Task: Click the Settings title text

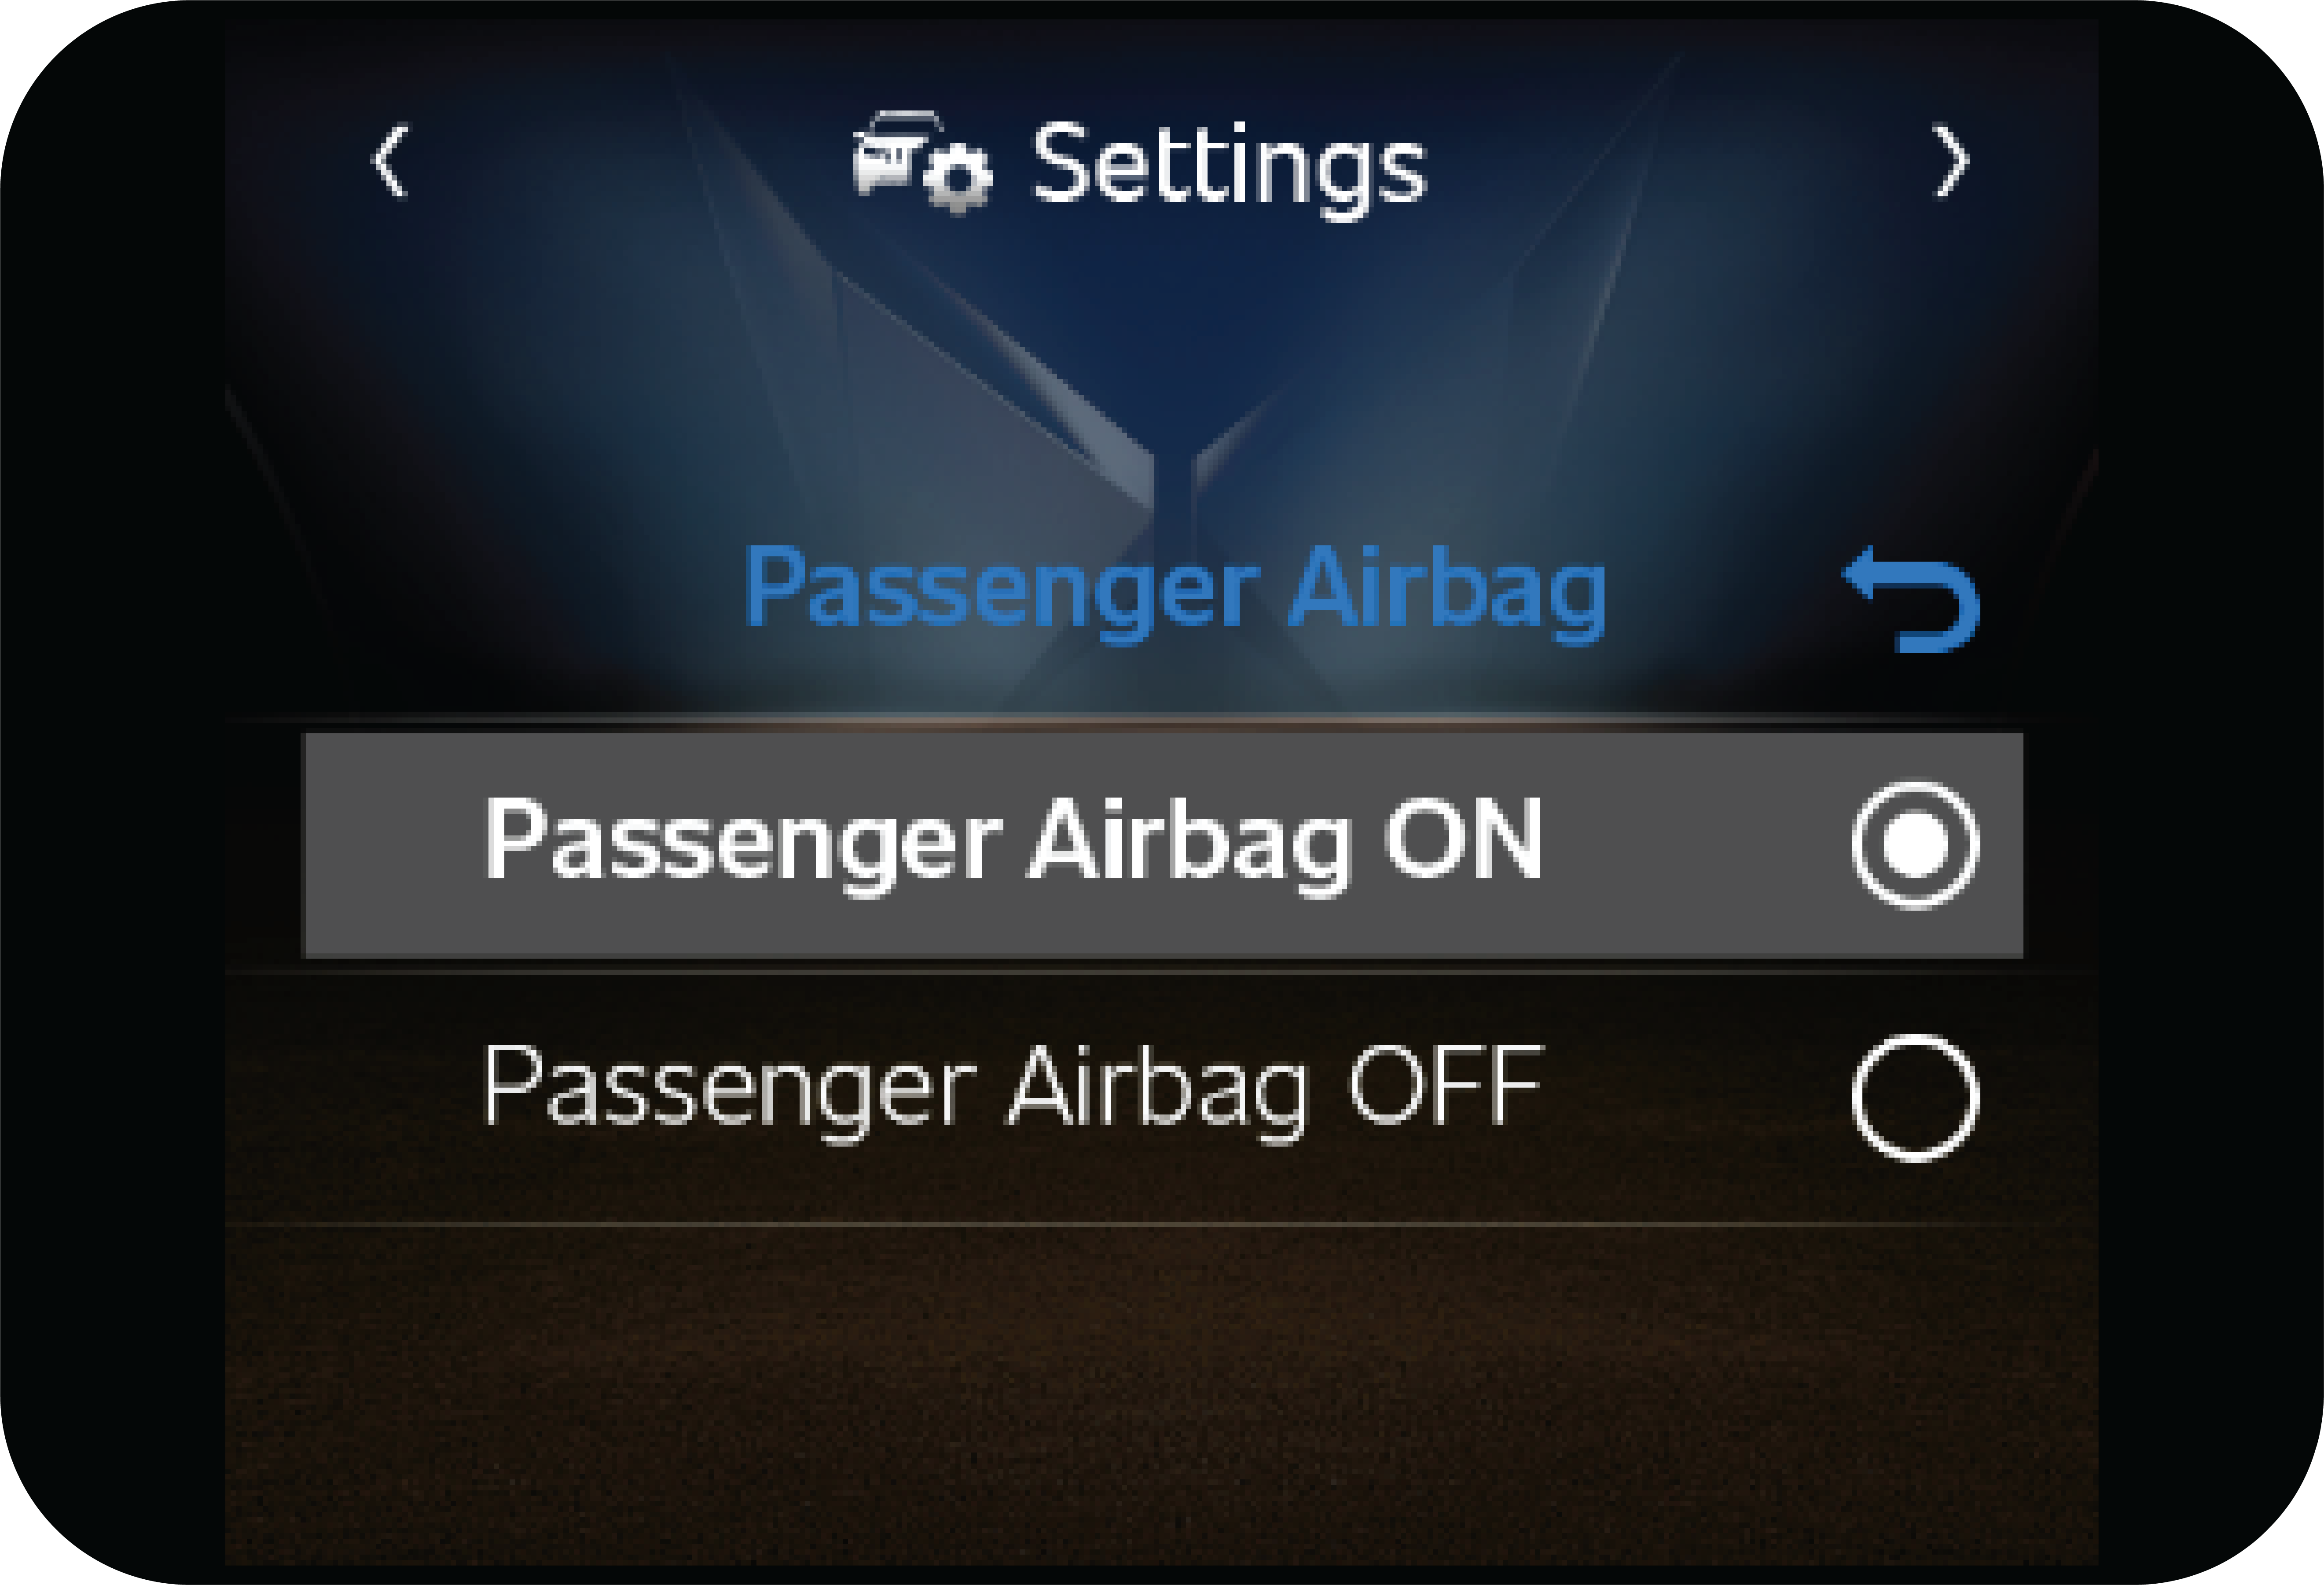Action: click(1228, 166)
